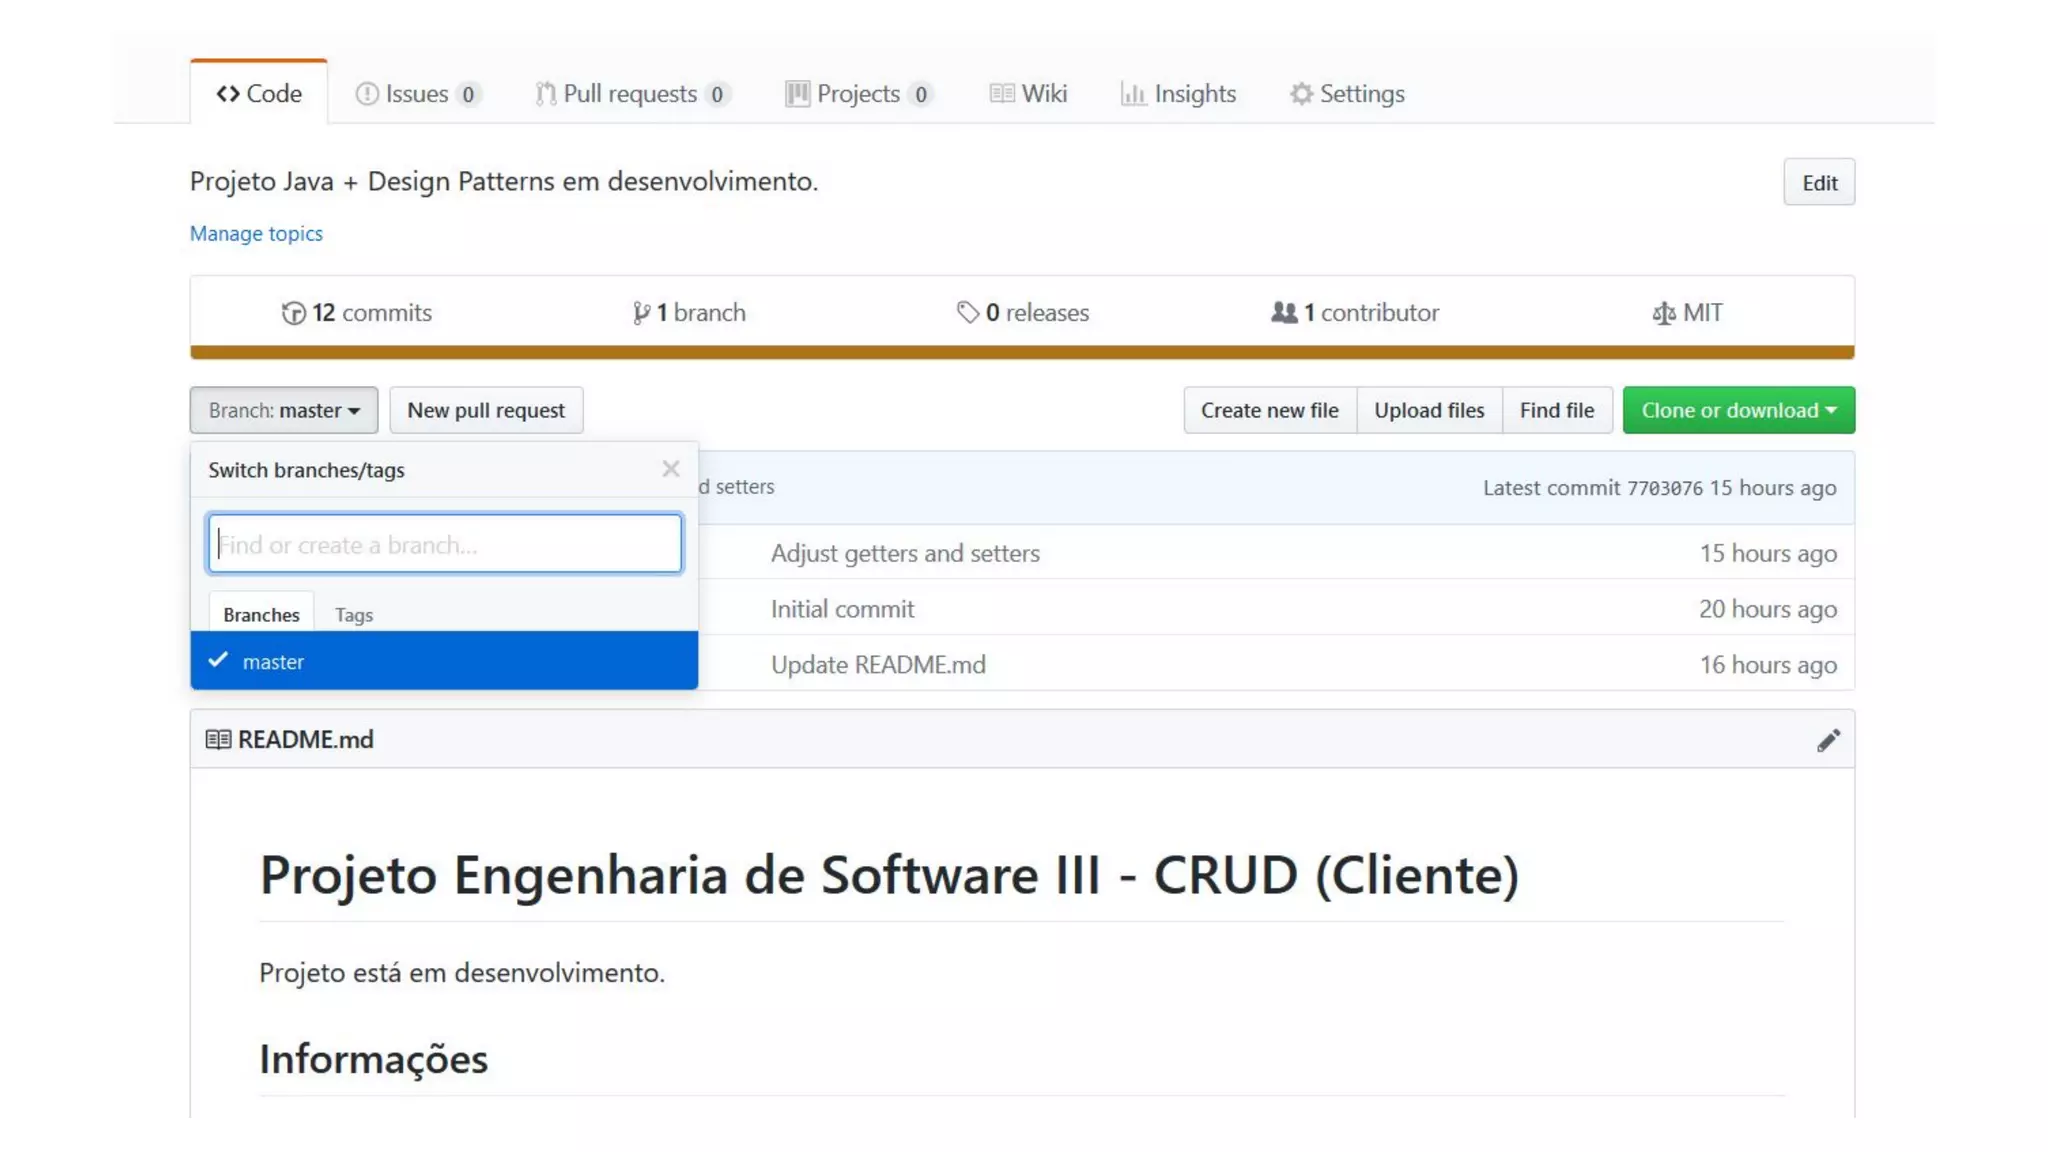Close the Switch branches/tags popup

(x=670, y=469)
